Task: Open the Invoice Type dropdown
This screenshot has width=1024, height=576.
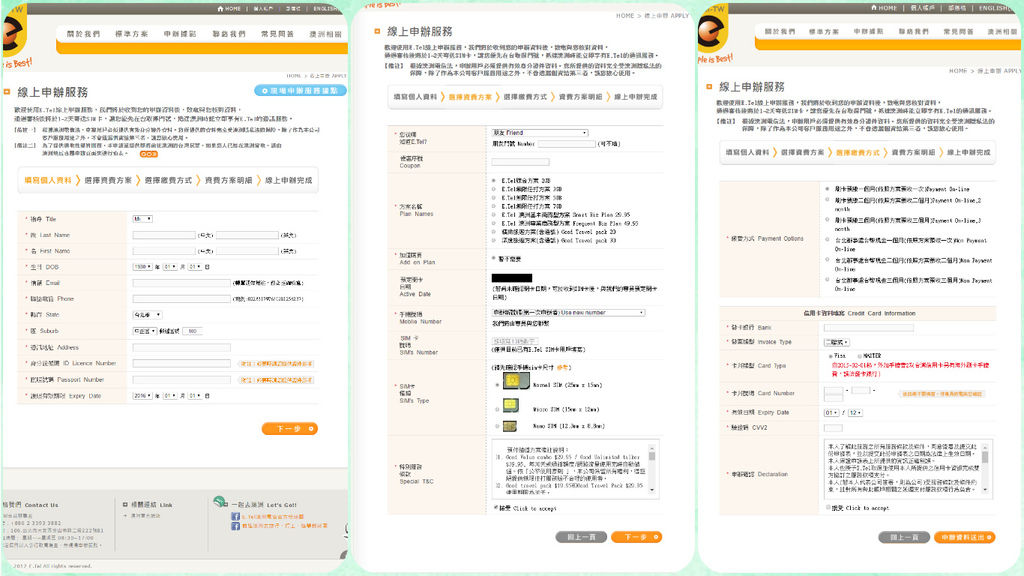Action: [837, 342]
